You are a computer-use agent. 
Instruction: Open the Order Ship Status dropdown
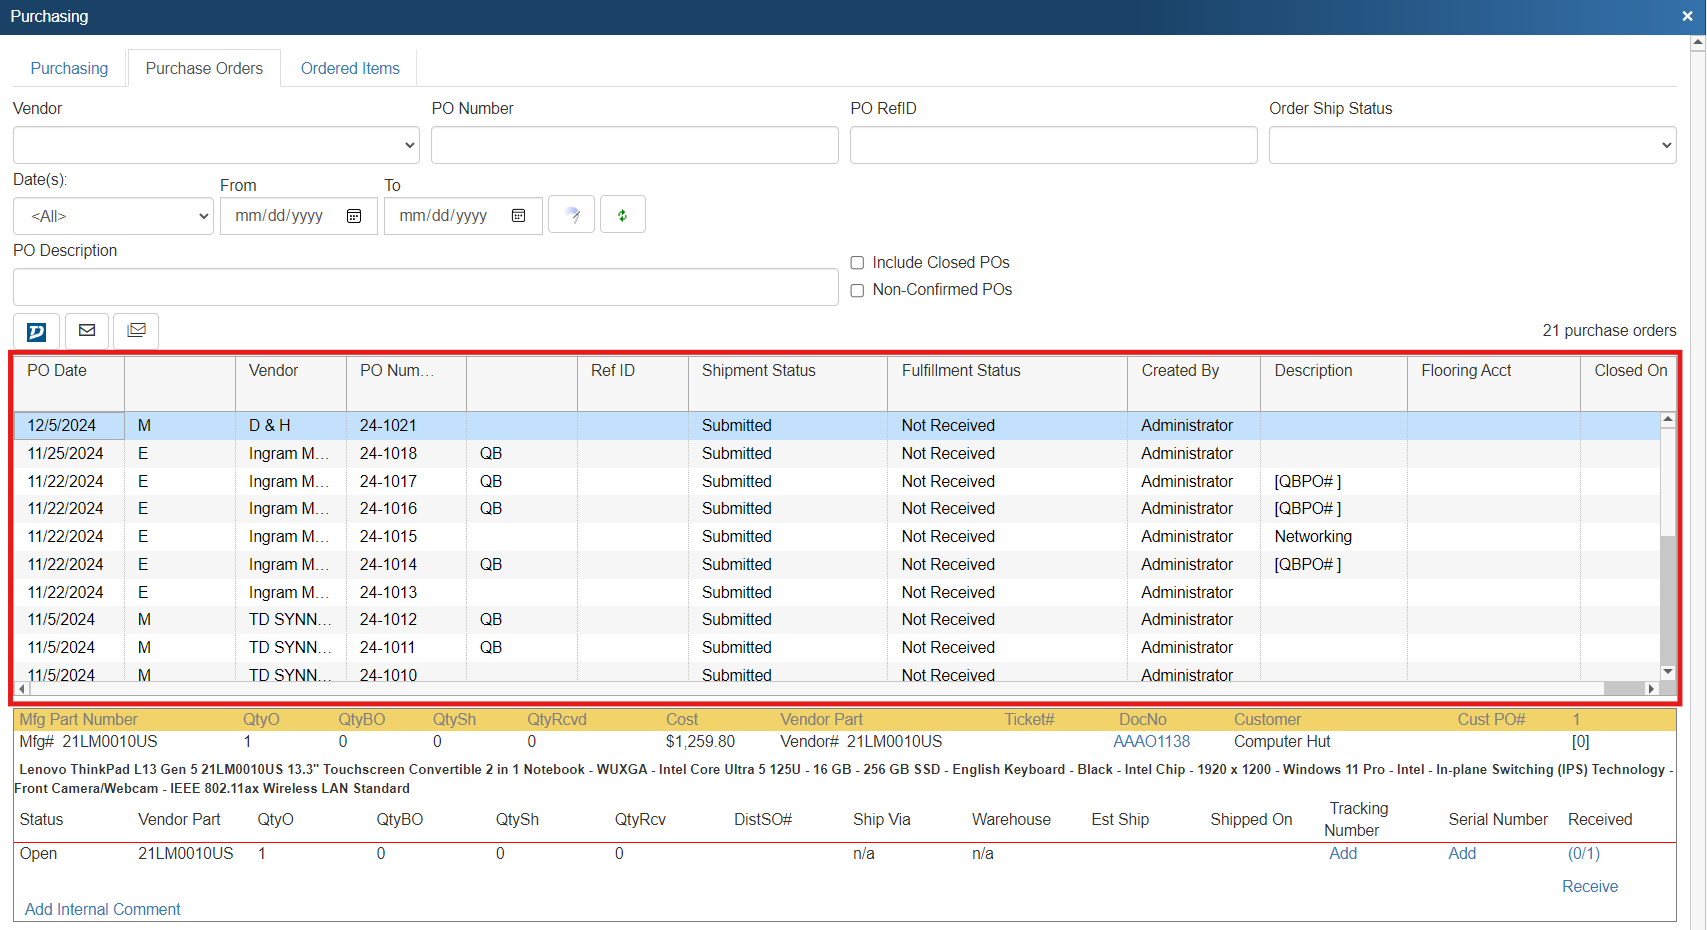coord(1472,145)
